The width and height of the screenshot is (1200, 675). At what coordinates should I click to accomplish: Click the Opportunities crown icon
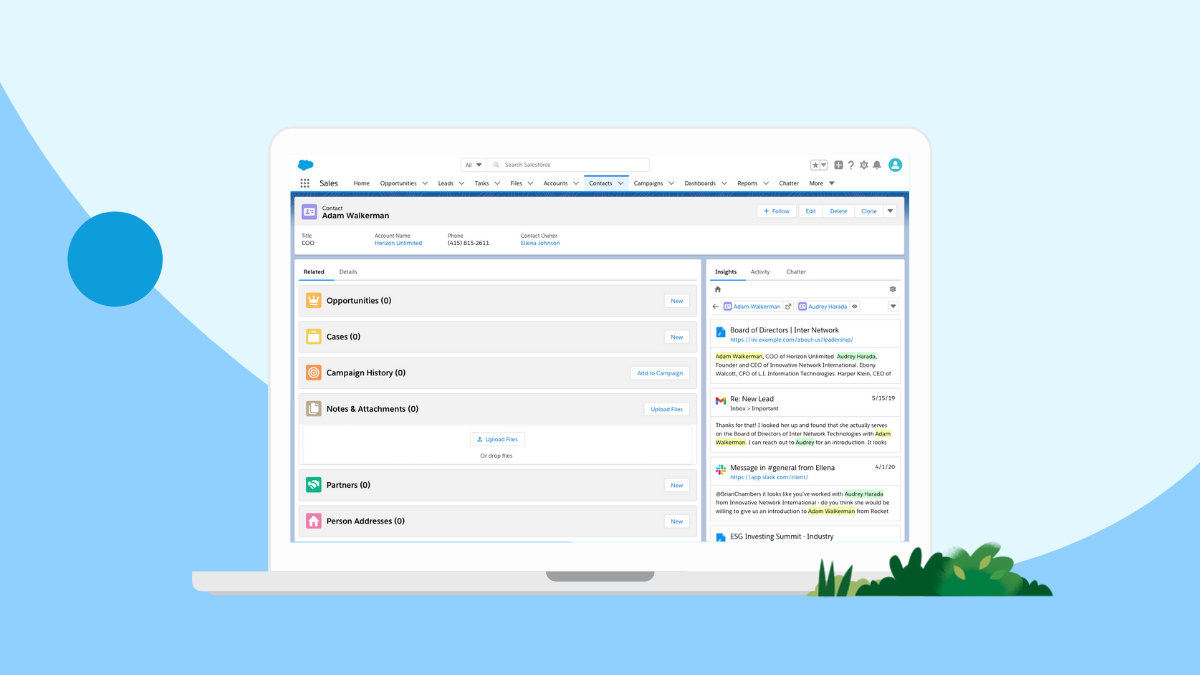click(x=313, y=300)
